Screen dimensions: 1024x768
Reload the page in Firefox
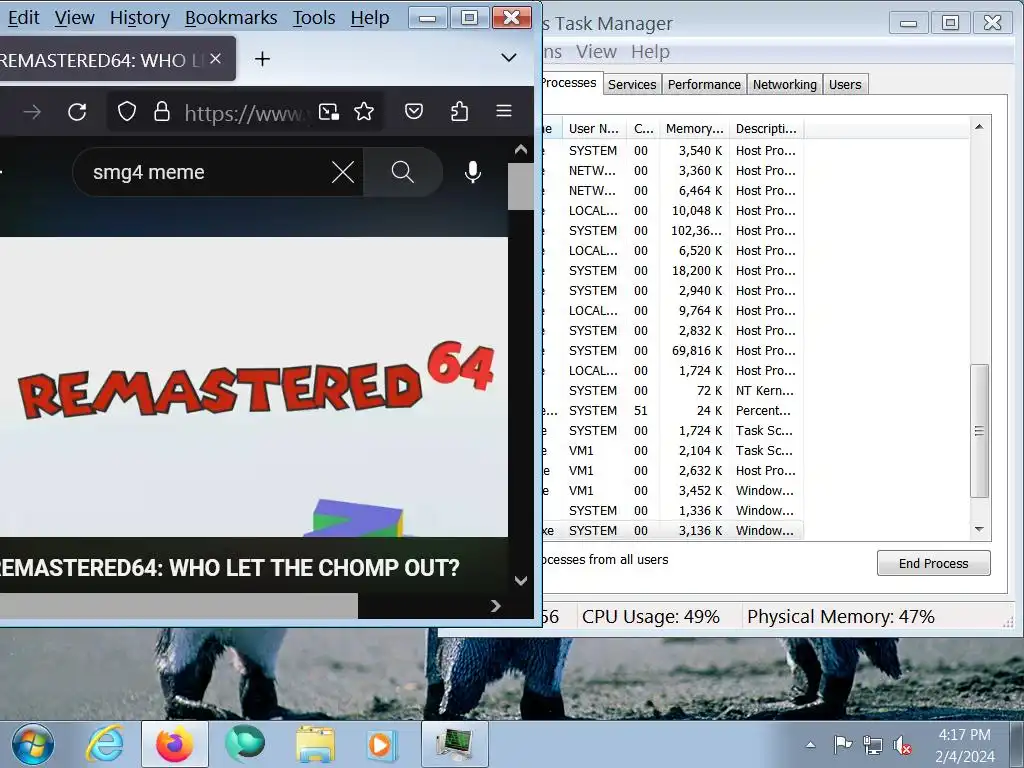click(77, 112)
